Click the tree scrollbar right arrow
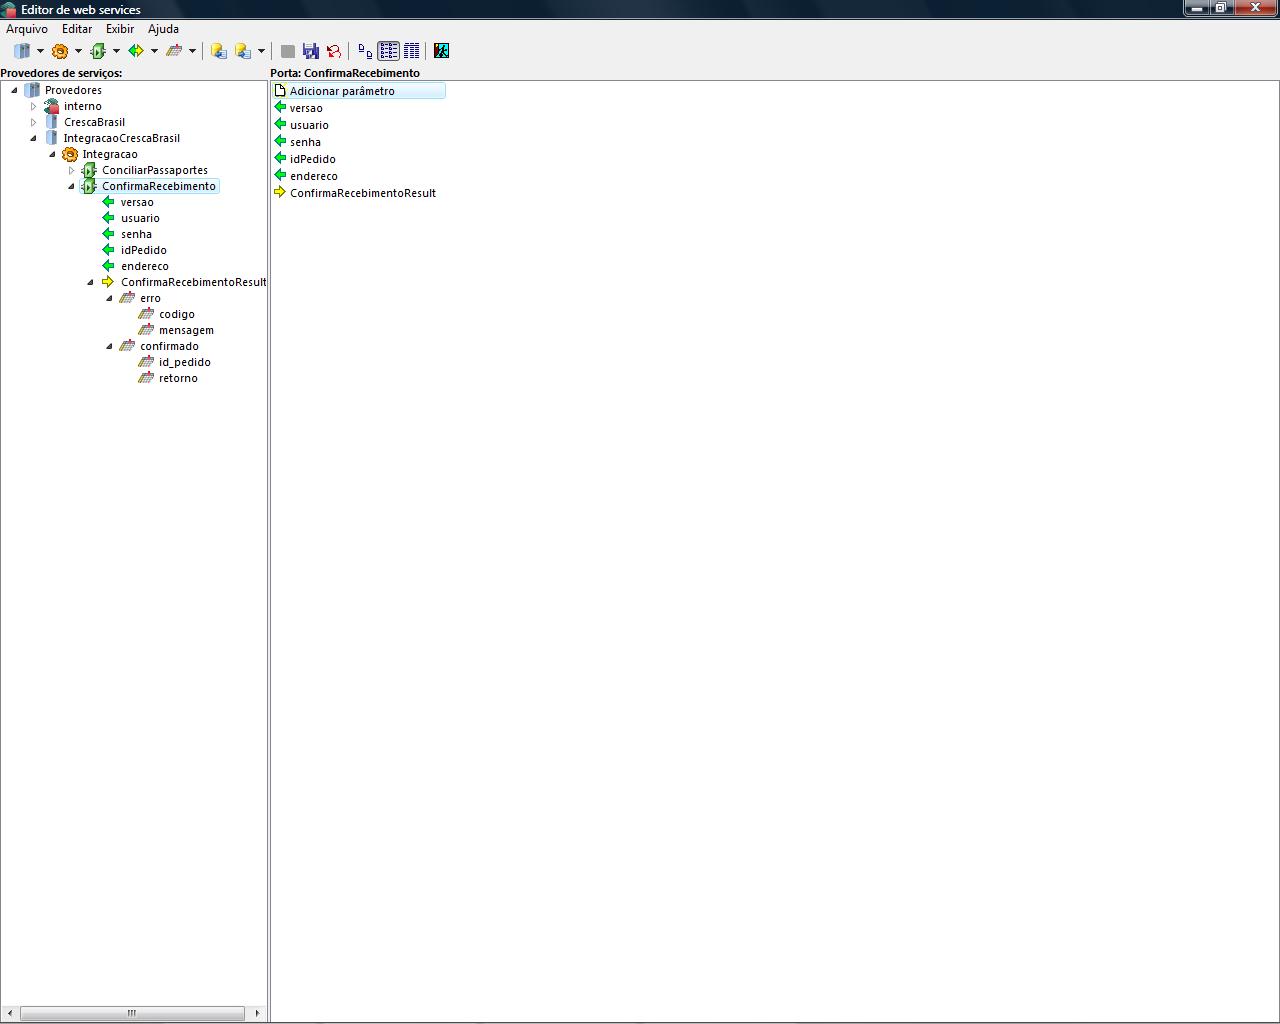 257,1013
